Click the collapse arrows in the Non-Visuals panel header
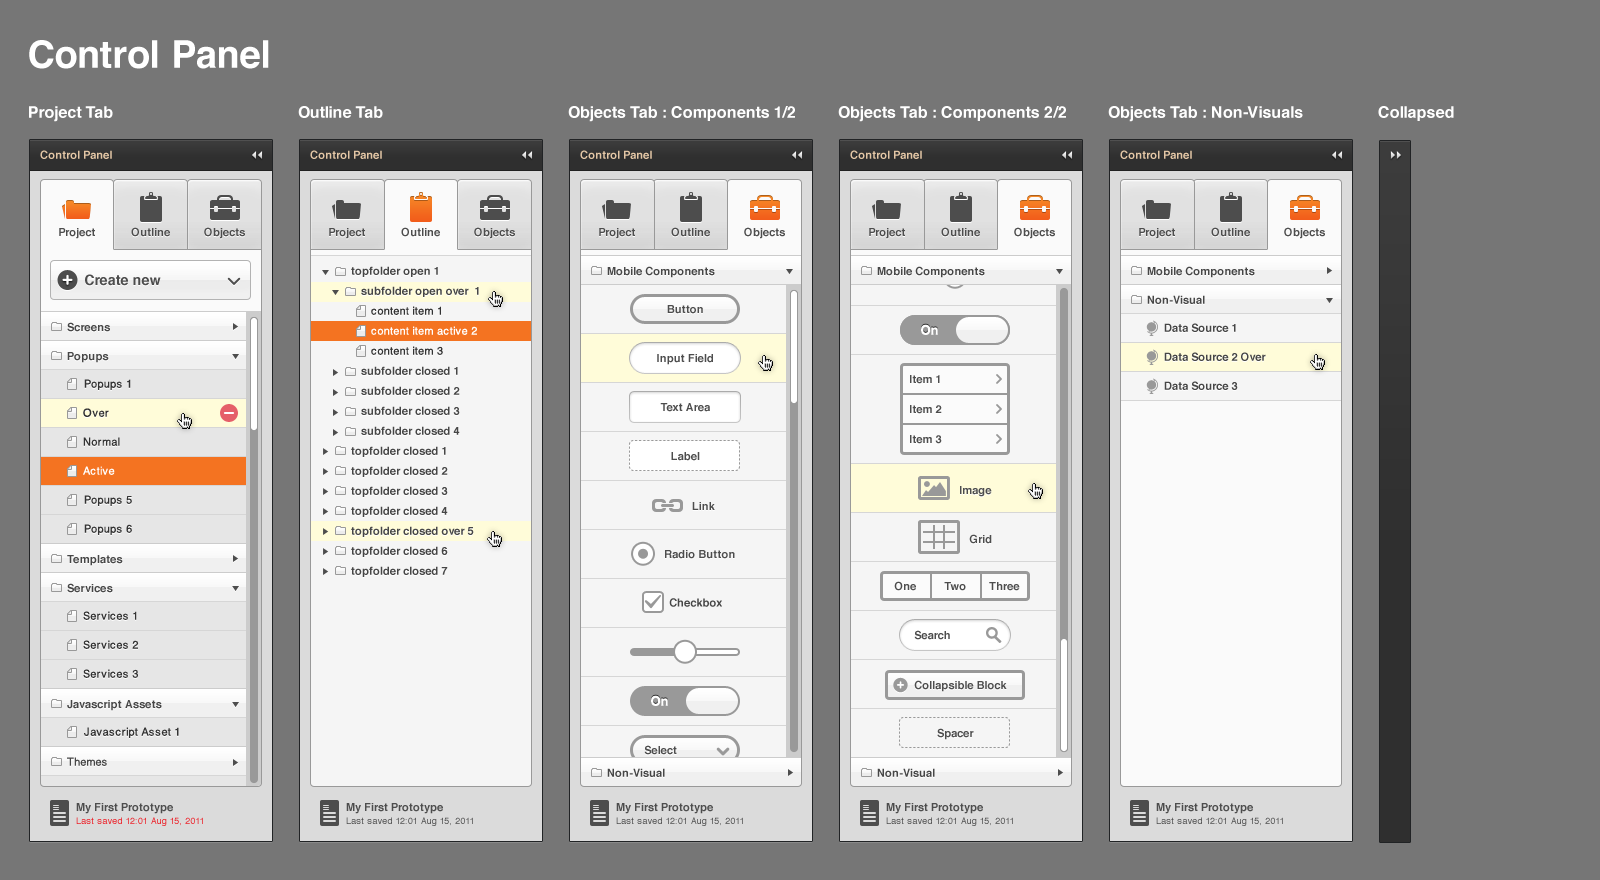 1337,155
